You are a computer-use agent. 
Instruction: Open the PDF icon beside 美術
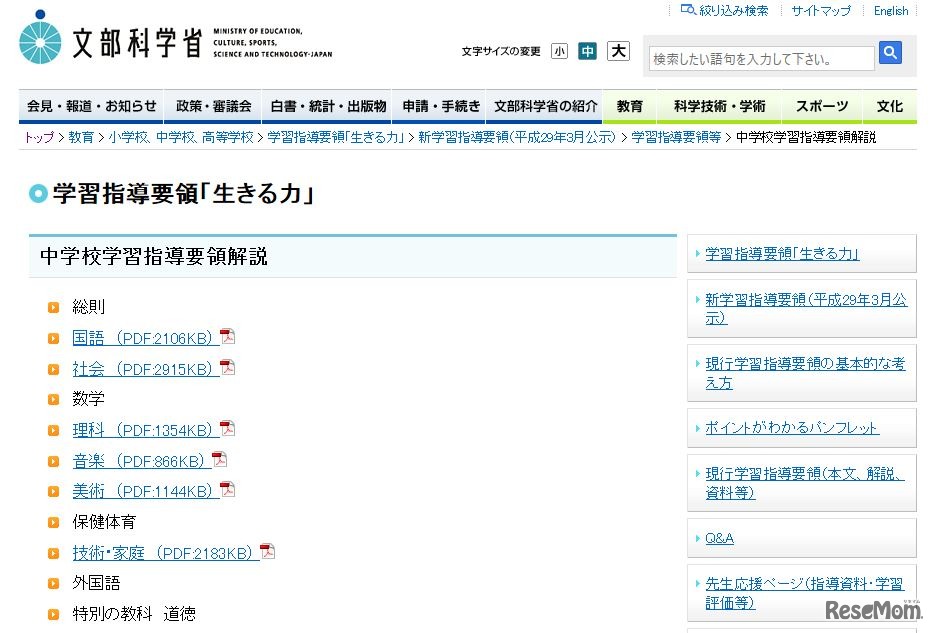[227, 490]
